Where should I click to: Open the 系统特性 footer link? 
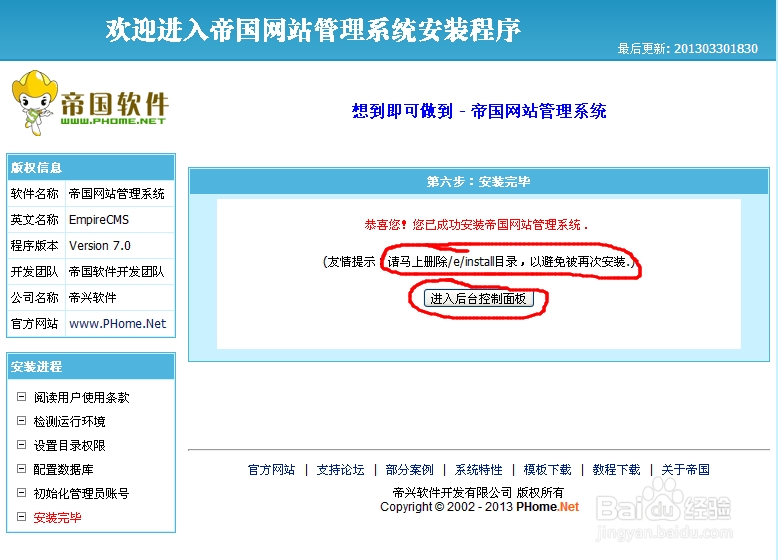coord(478,470)
